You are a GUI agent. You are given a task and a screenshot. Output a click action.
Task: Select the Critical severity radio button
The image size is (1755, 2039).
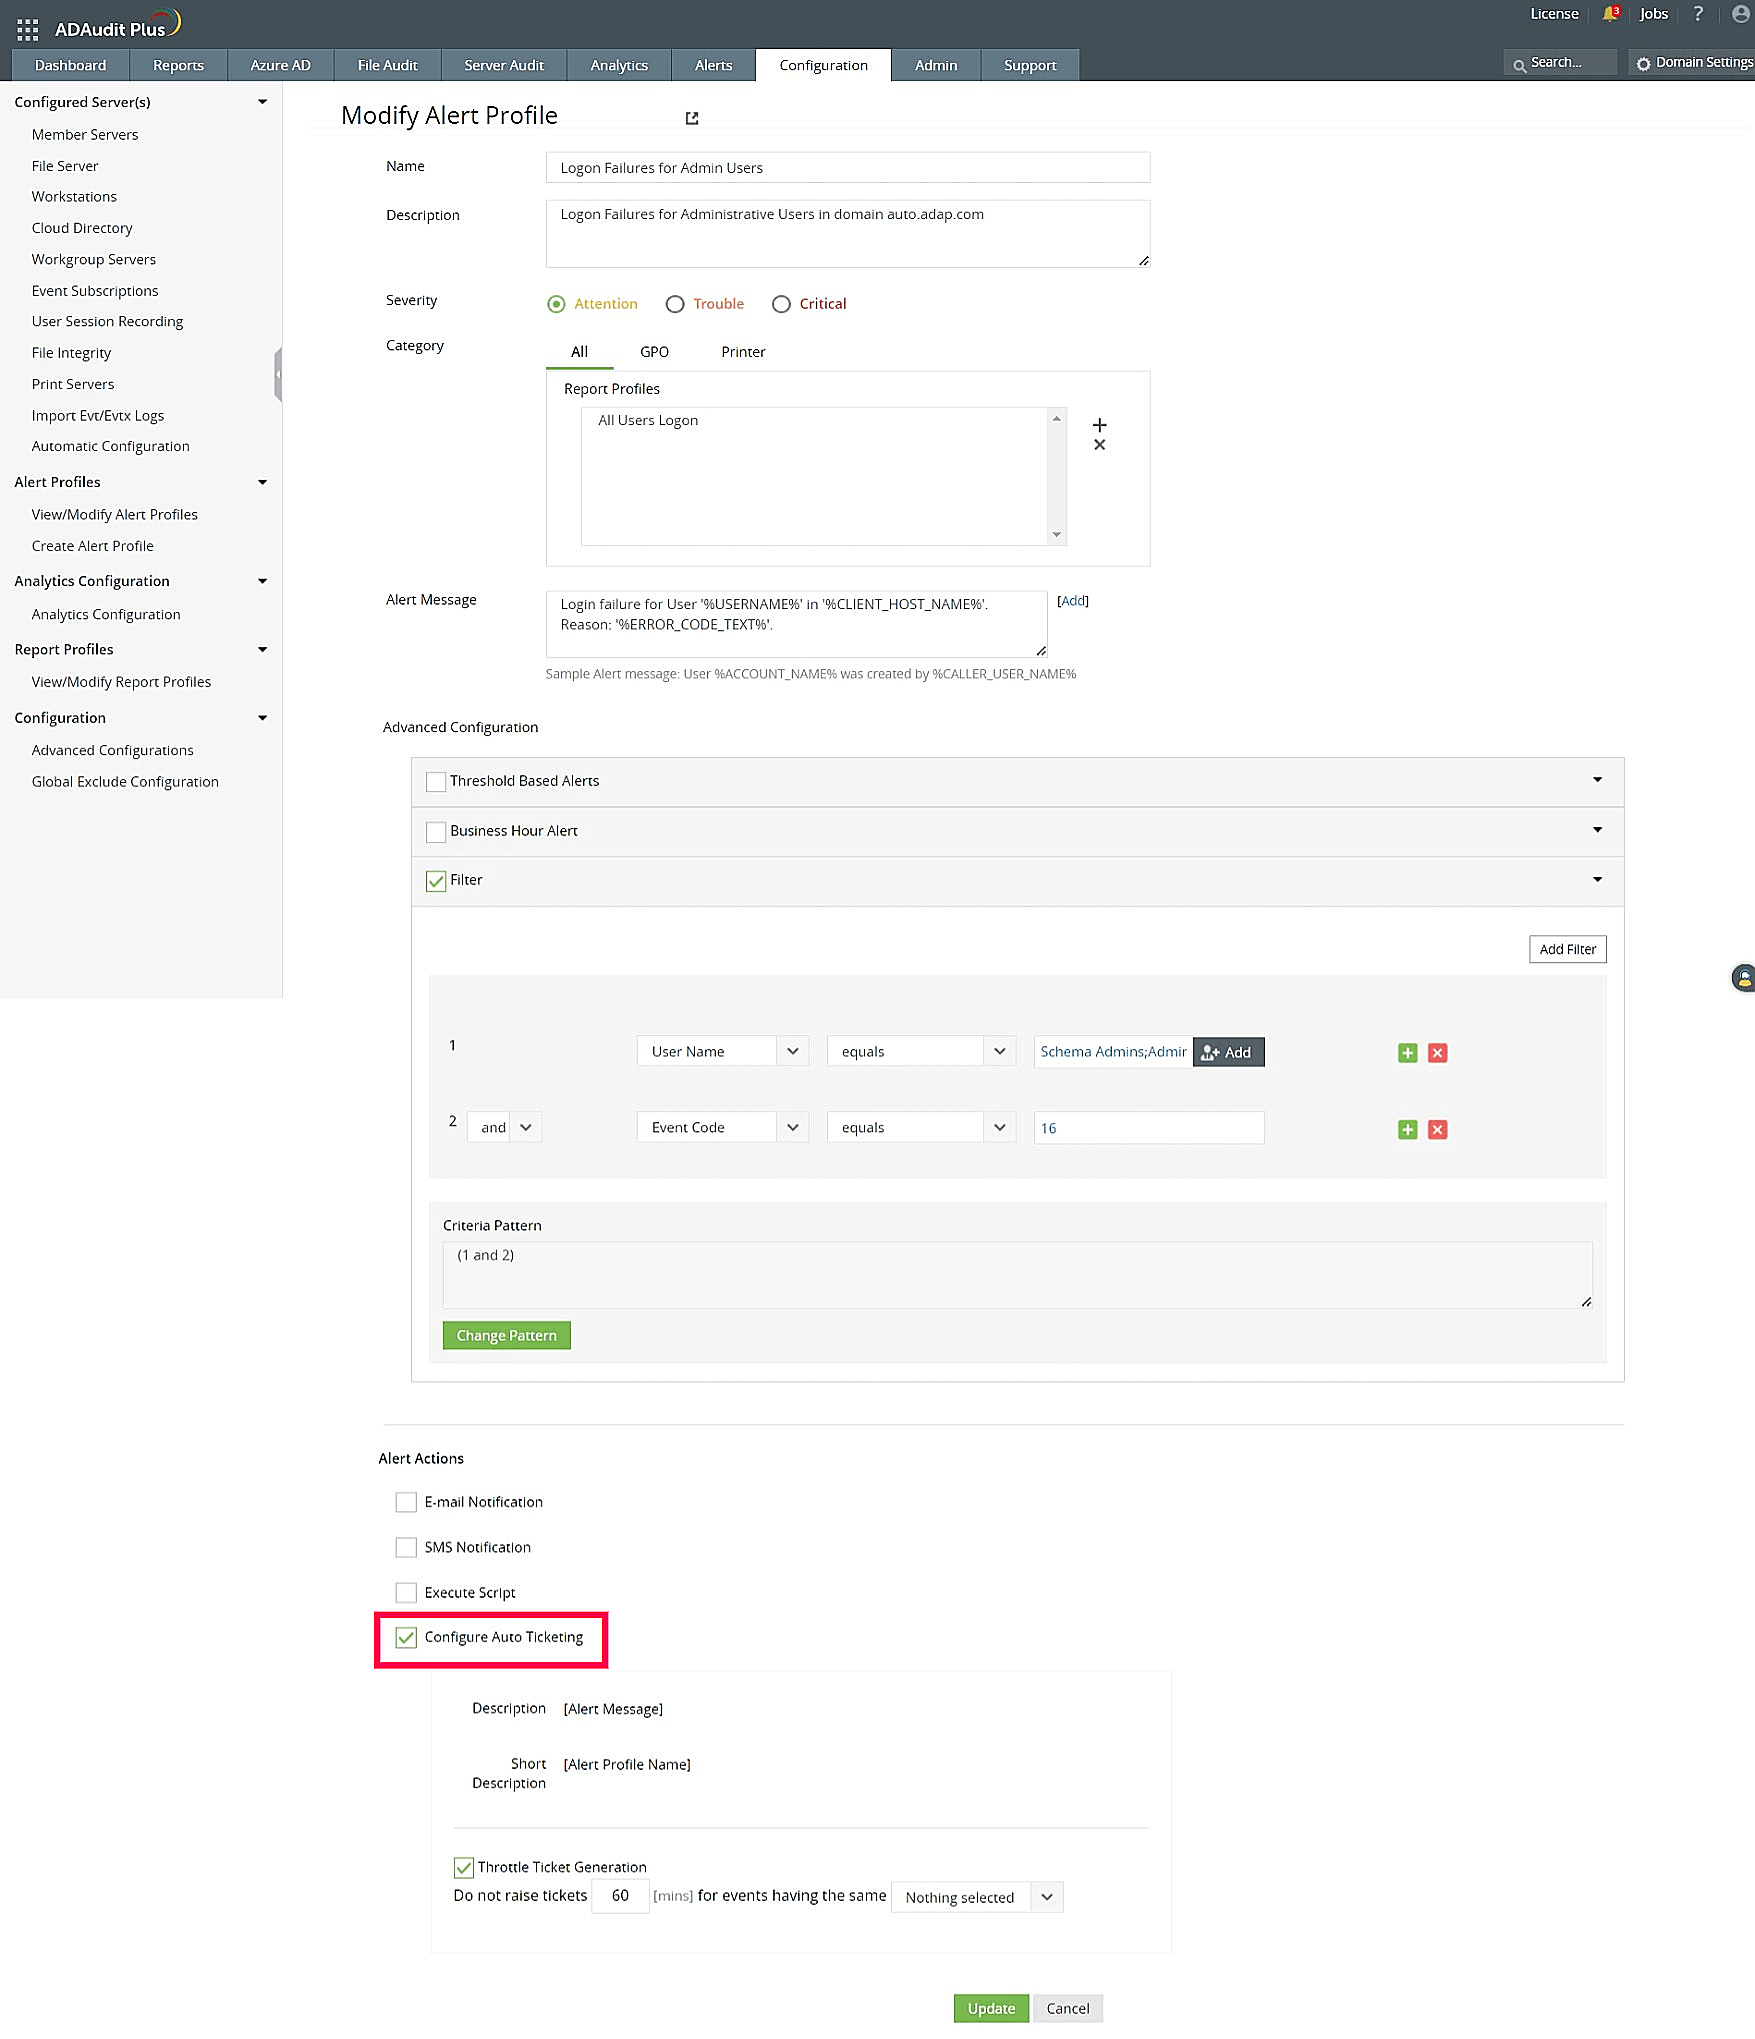781,304
